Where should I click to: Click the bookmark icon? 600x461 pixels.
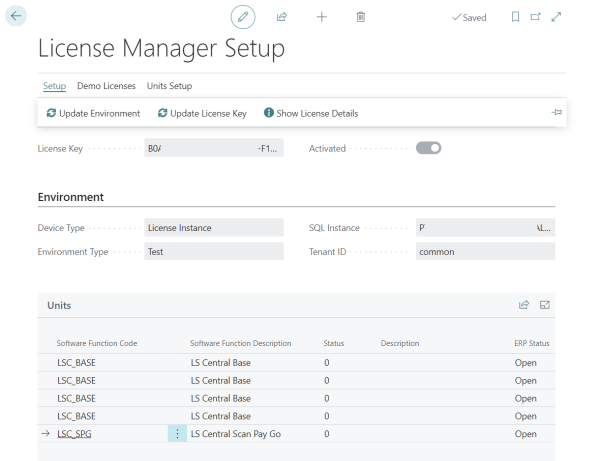coord(515,17)
